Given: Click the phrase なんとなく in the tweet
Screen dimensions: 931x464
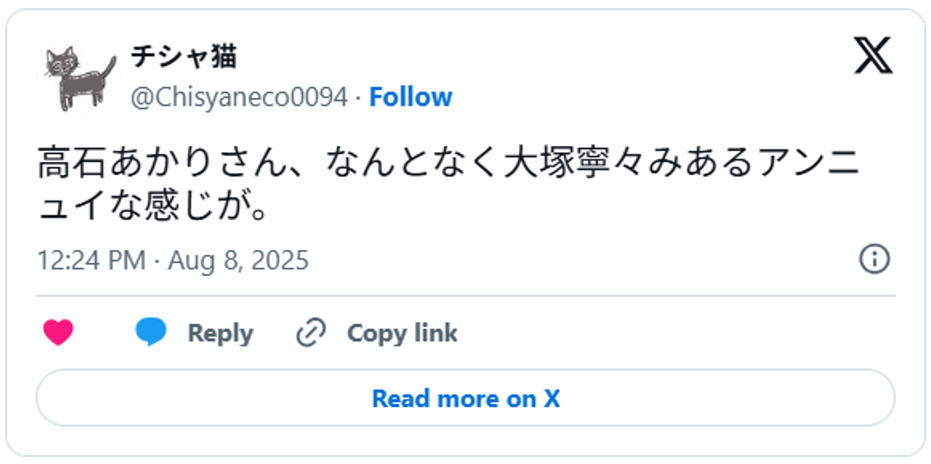Looking at the screenshot, I should [x=408, y=164].
